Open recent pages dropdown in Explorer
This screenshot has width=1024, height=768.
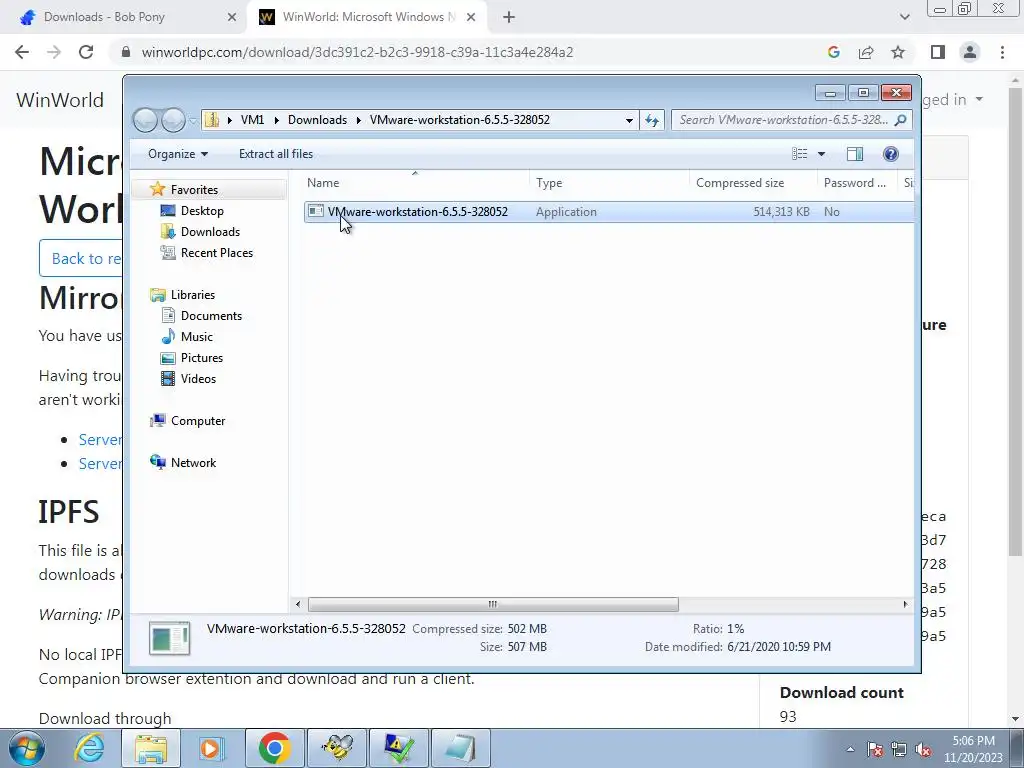coord(193,121)
